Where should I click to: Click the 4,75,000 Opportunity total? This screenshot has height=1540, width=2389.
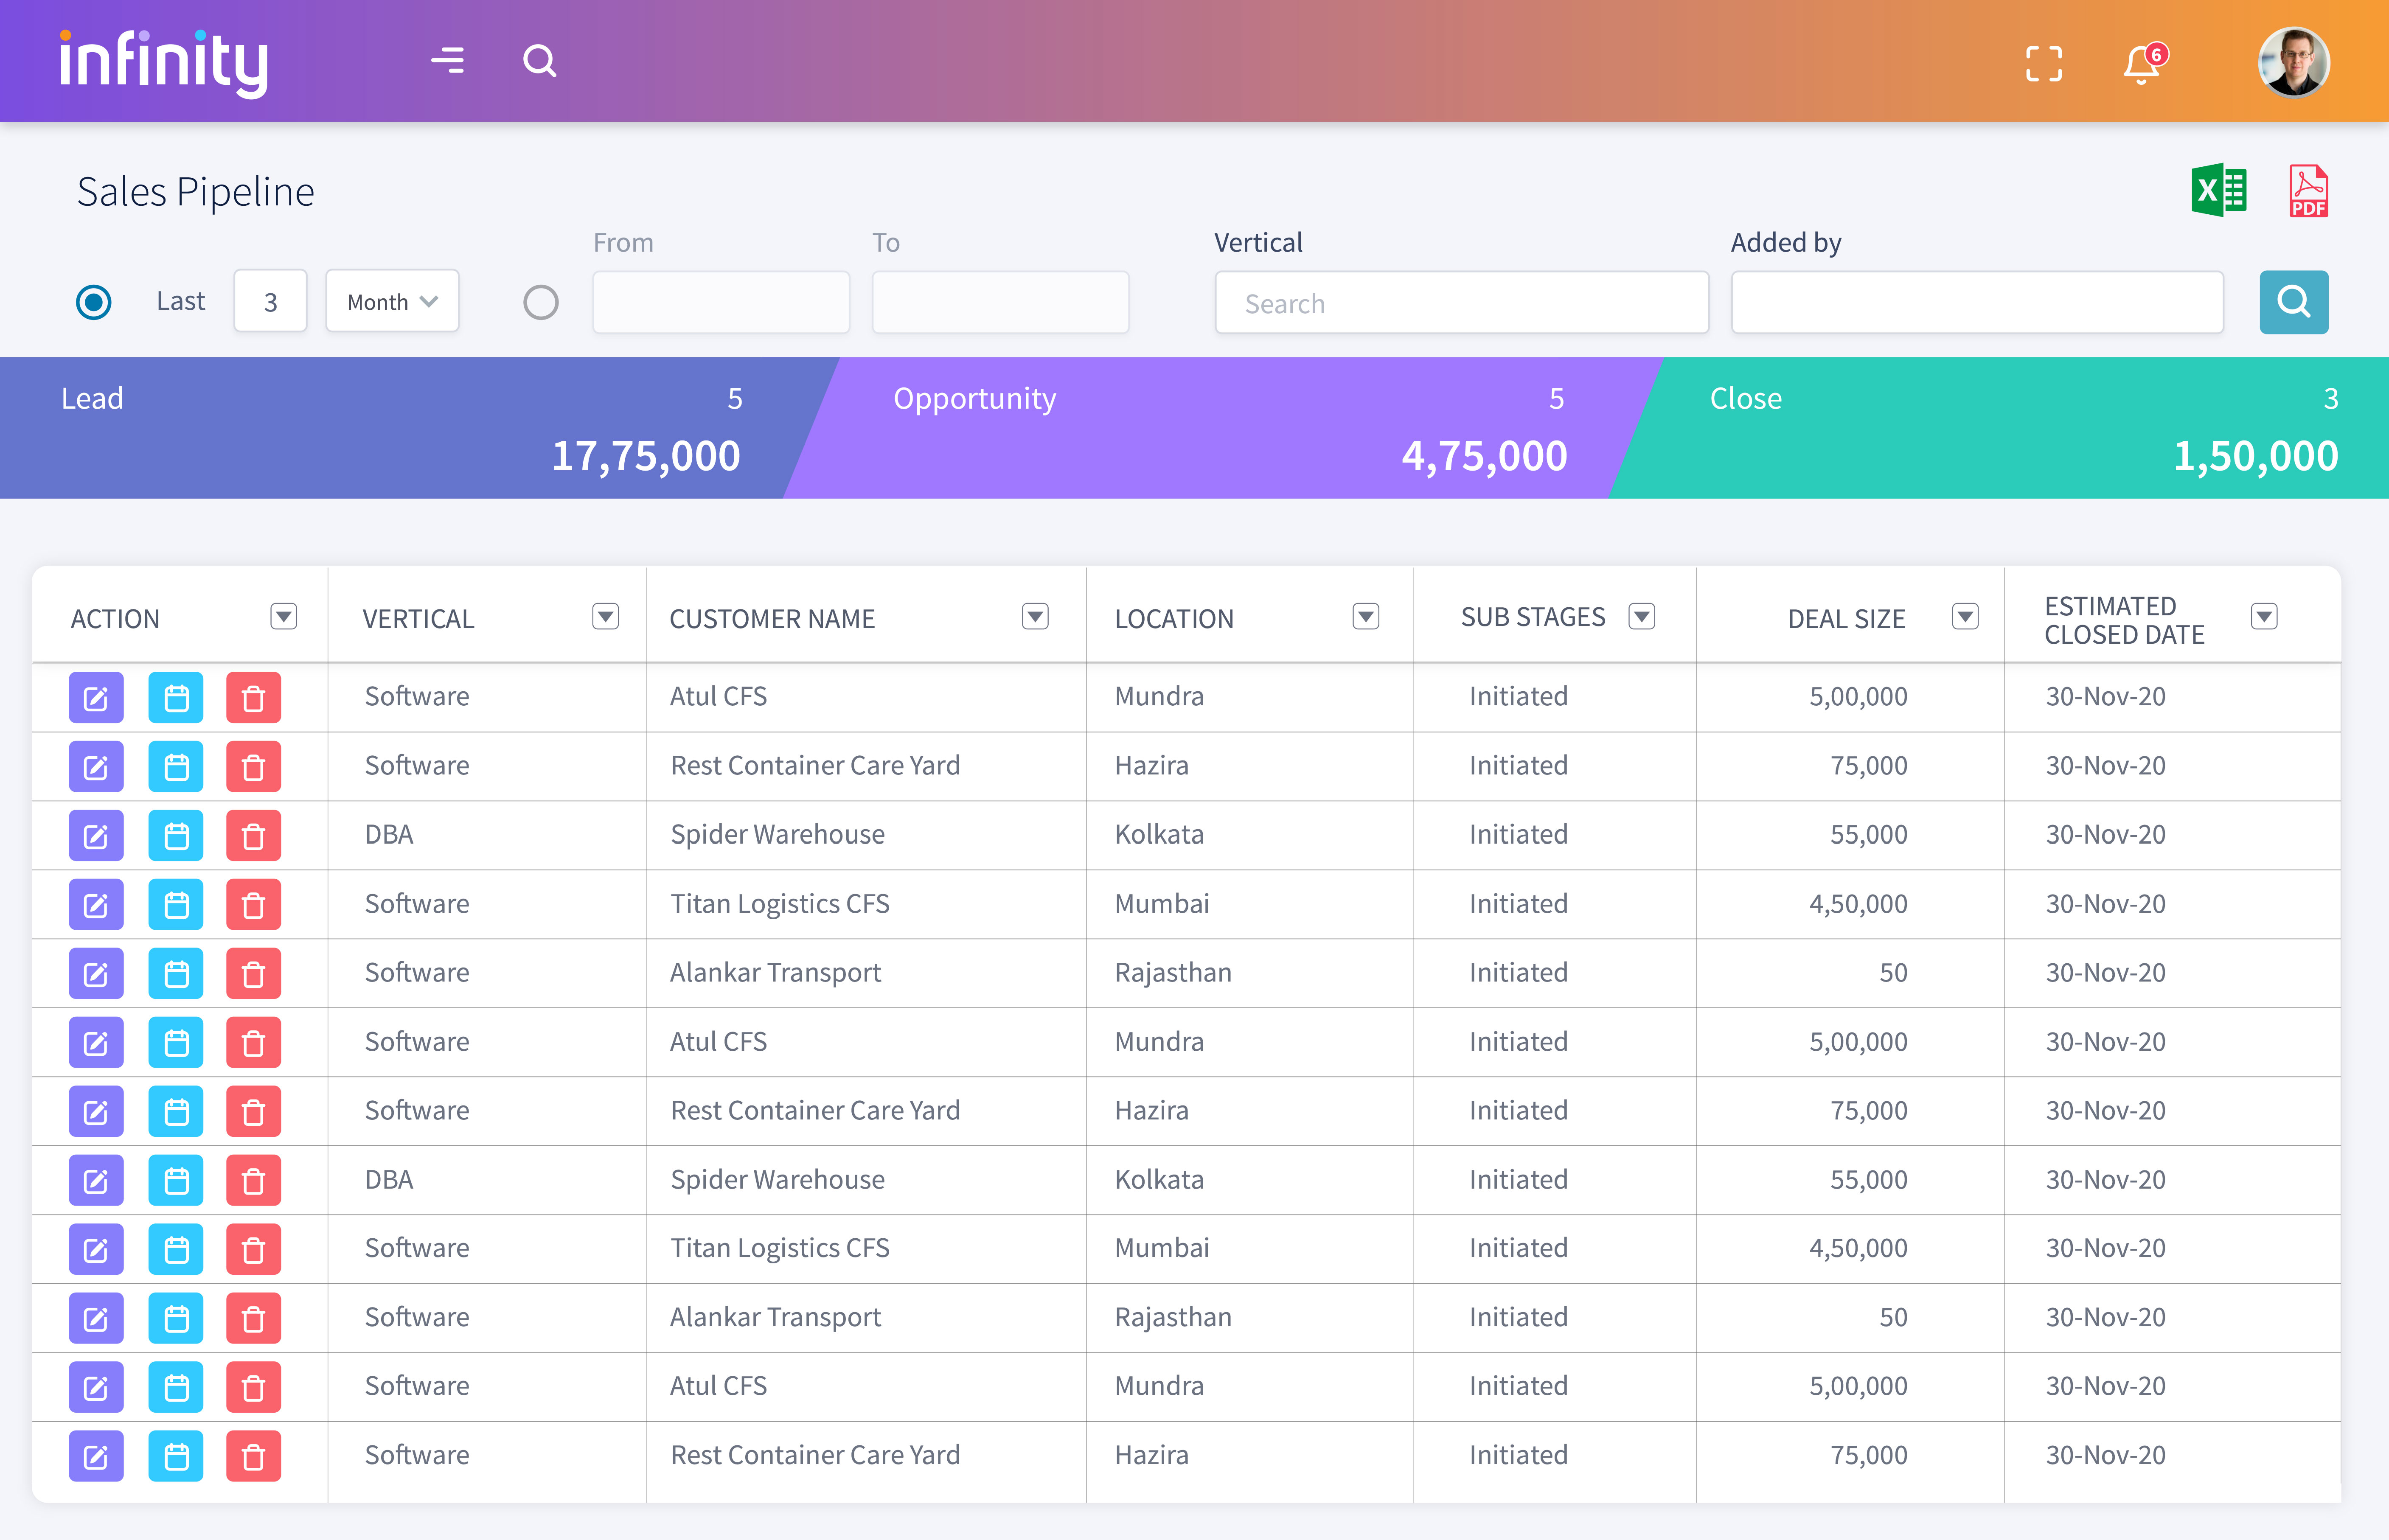pos(1484,456)
